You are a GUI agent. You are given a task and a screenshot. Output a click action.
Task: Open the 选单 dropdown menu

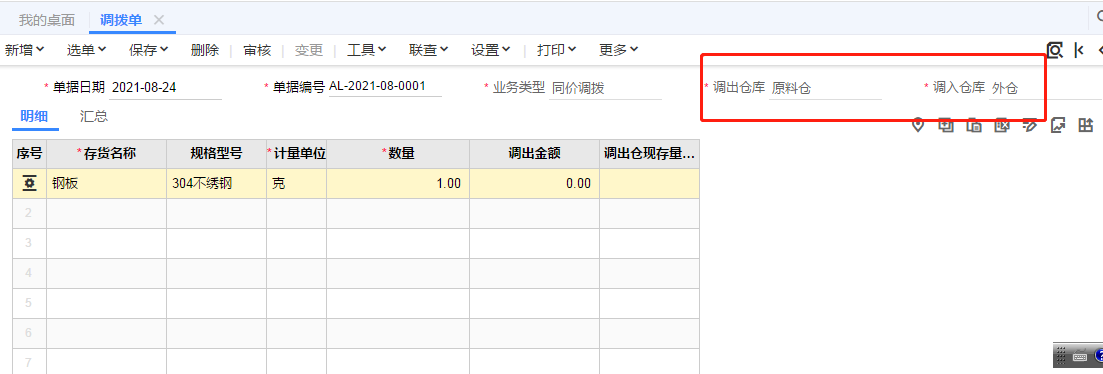click(x=86, y=50)
